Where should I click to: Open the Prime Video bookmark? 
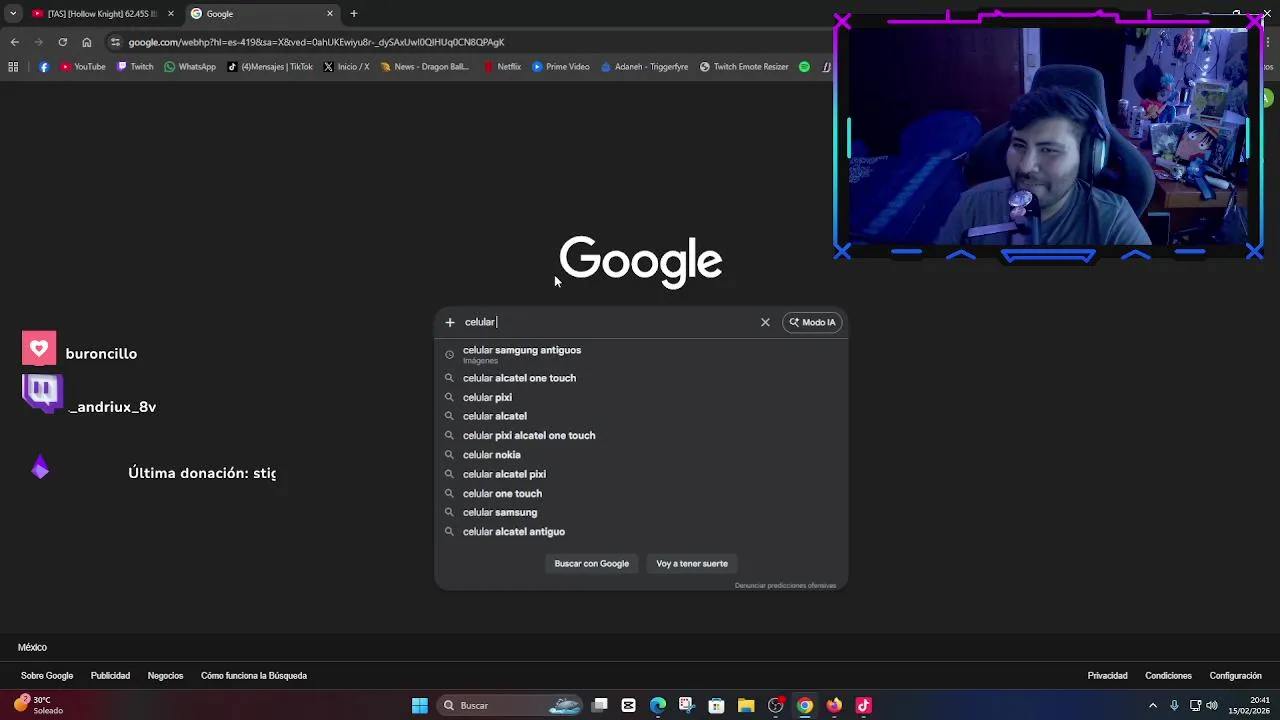pos(561,67)
